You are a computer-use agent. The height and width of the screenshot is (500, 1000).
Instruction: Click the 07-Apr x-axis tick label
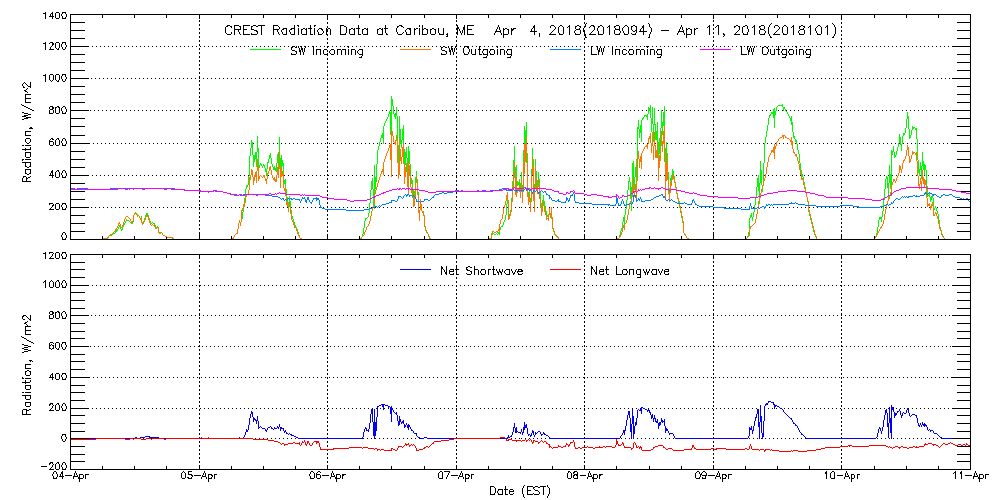(x=456, y=478)
